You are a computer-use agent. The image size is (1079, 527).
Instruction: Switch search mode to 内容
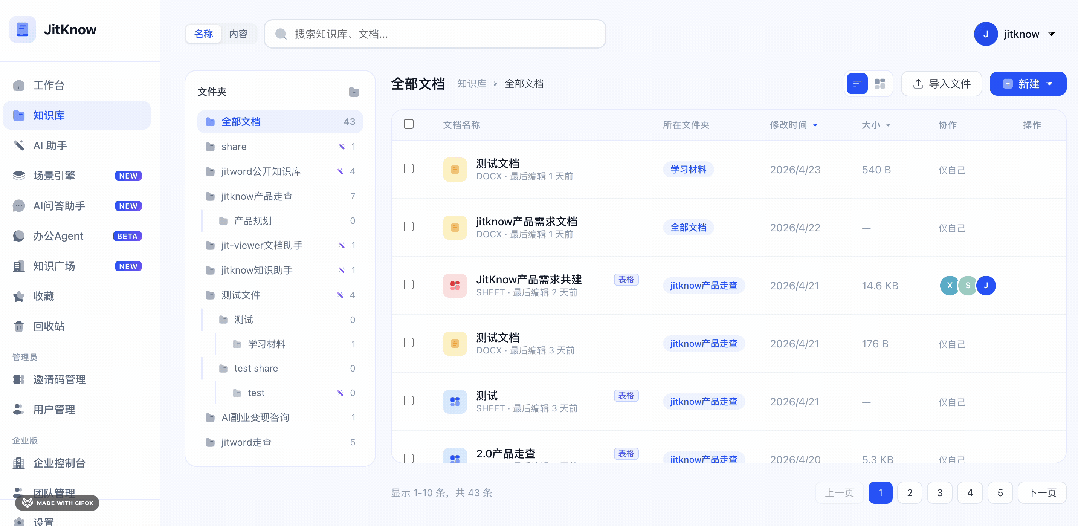click(x=238, y=34)
